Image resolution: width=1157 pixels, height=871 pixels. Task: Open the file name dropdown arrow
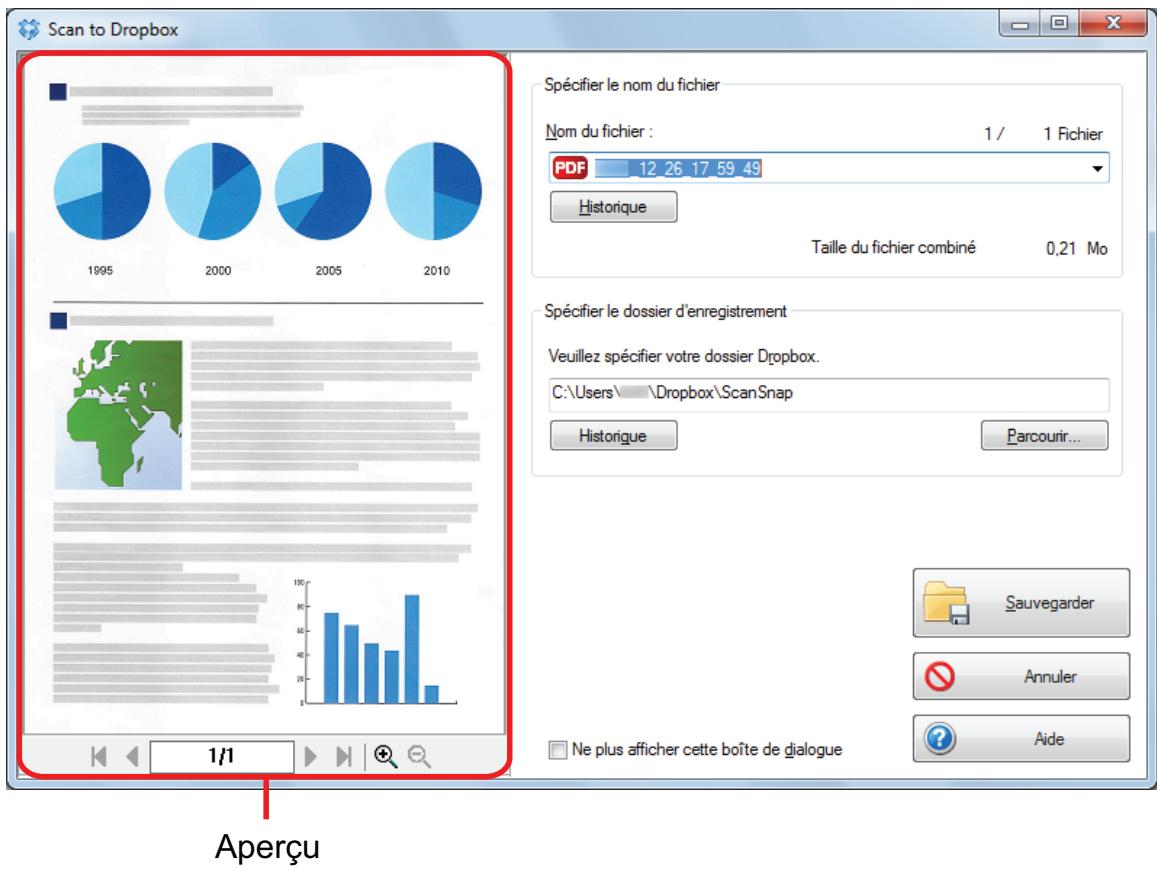[1097, 168]
